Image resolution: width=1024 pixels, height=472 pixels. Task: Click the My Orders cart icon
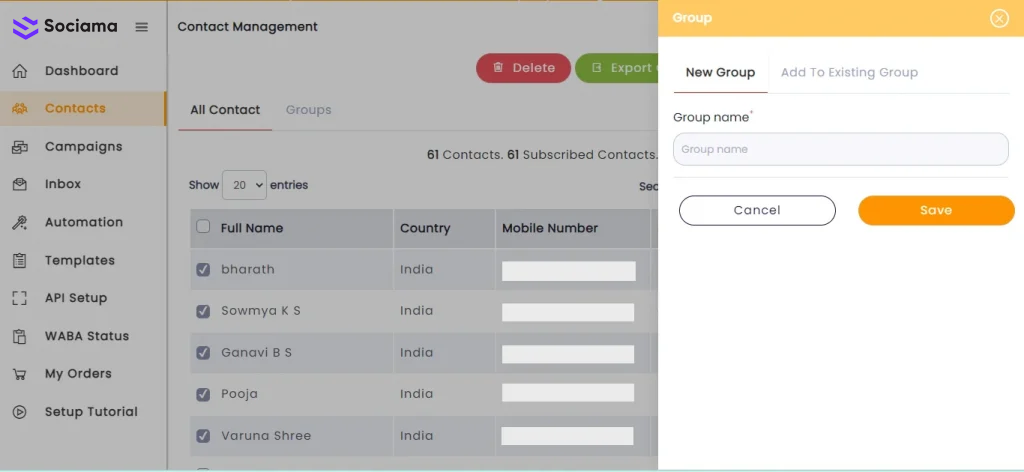(20, 374)
